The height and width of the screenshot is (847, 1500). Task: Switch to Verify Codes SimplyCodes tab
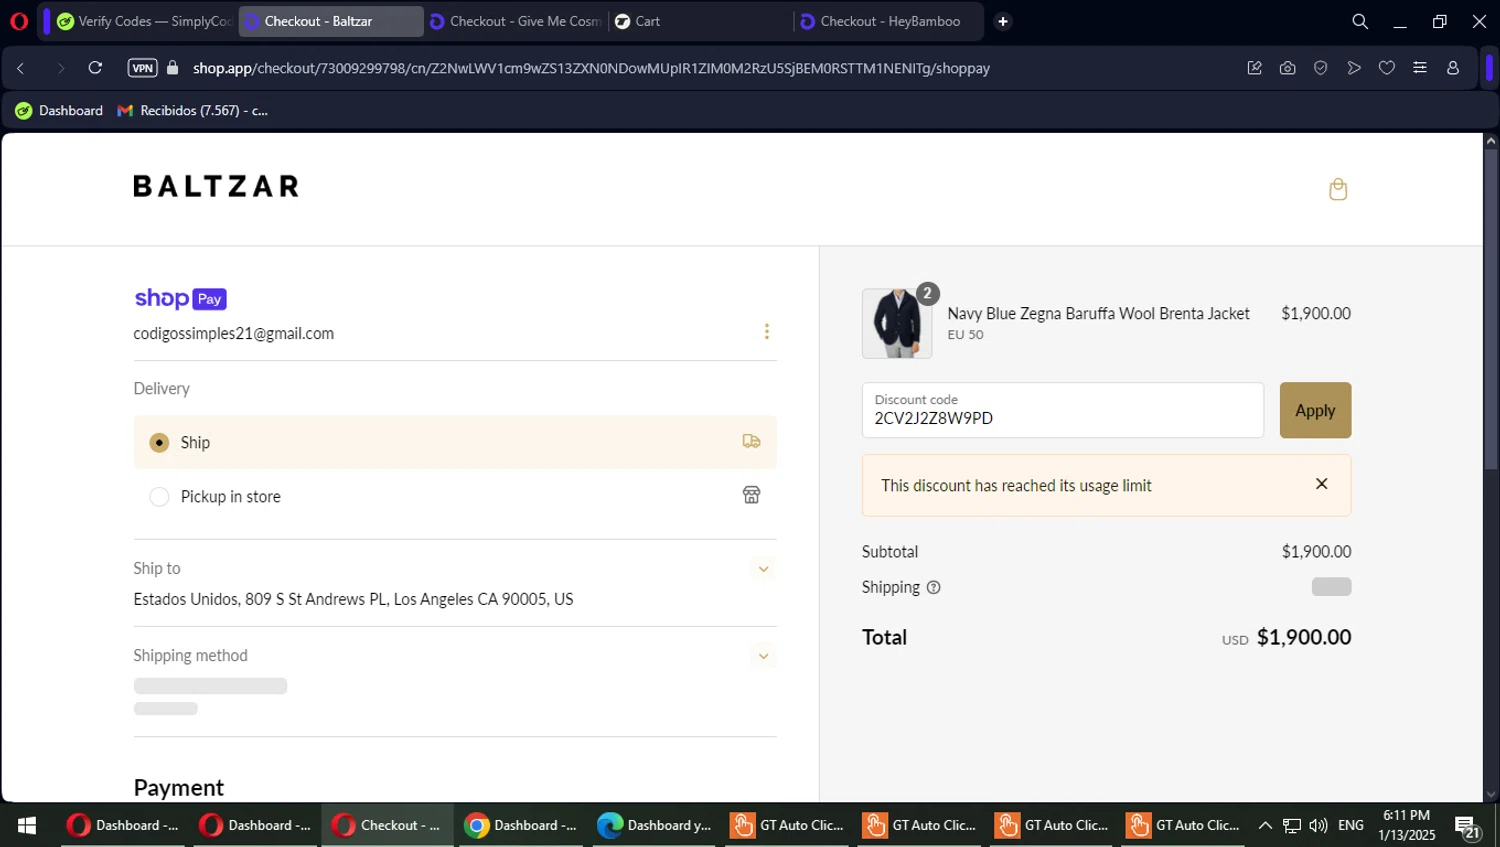point(144,21)
